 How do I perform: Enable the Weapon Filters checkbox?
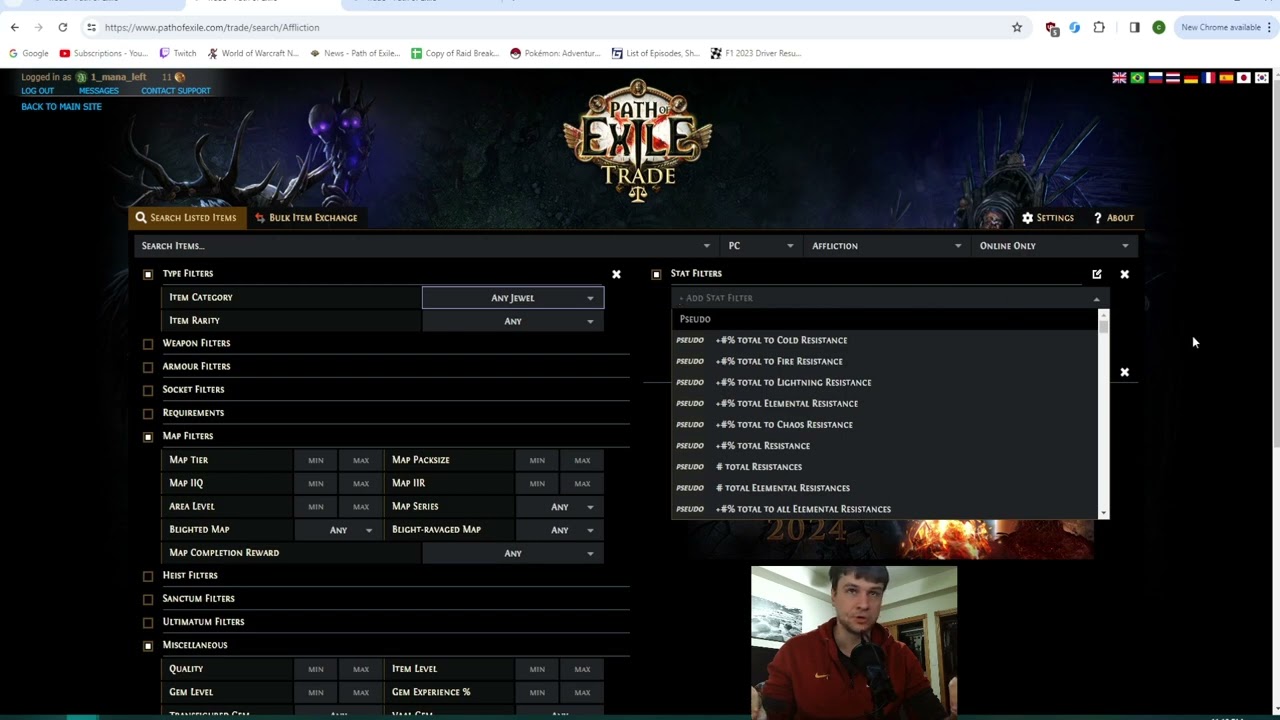(x=148, y=344)
